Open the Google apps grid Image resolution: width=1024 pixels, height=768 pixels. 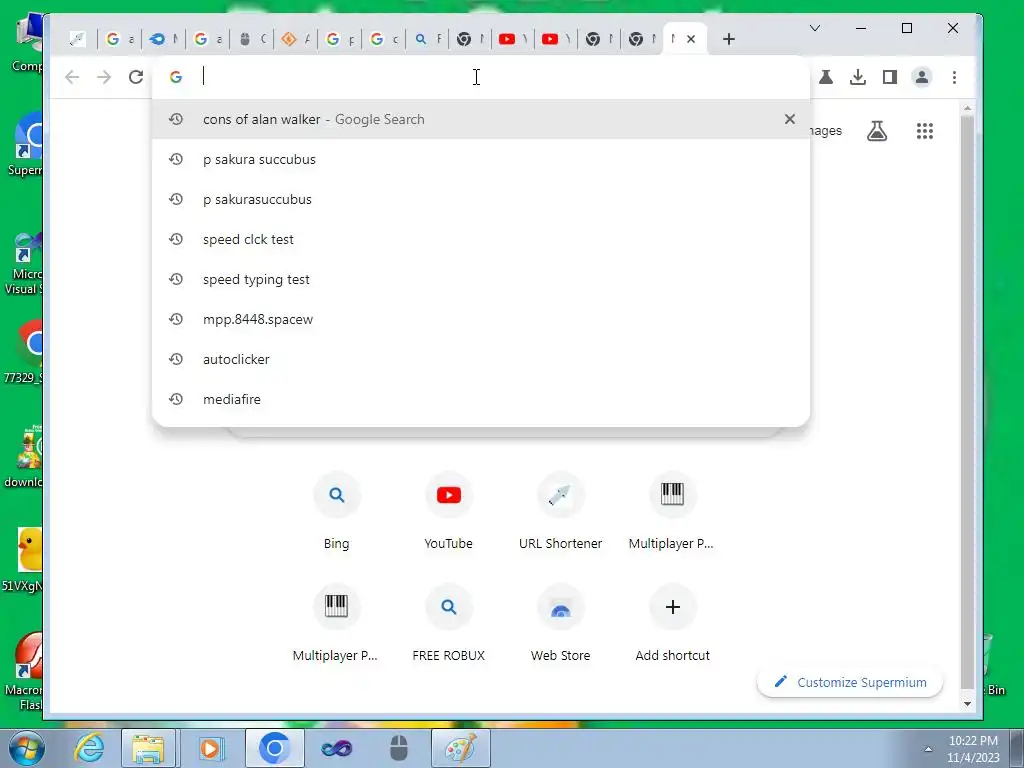(x=925, y=131)
